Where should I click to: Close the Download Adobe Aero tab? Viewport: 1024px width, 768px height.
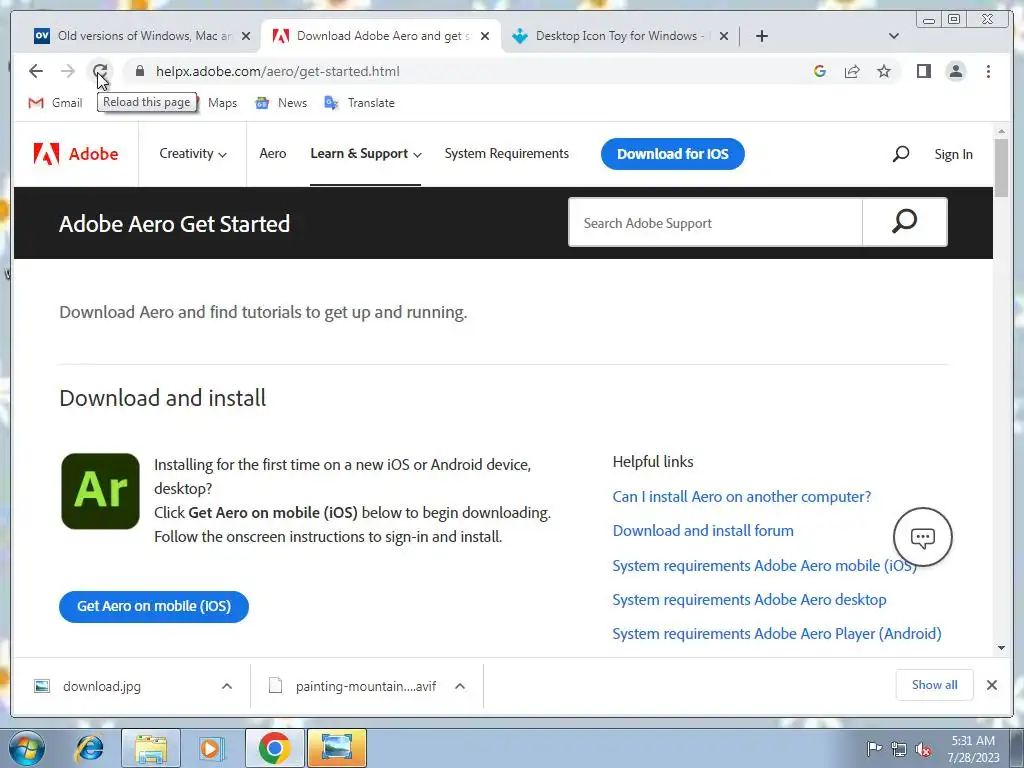tap(485, 36)
